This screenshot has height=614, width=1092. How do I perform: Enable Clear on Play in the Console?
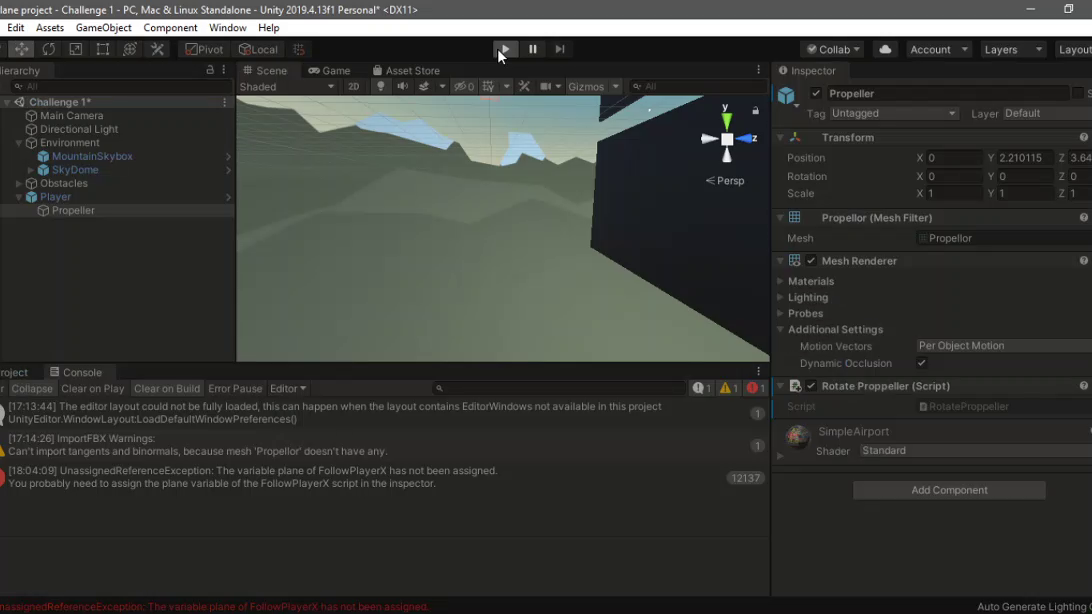[x=92, y=388]
